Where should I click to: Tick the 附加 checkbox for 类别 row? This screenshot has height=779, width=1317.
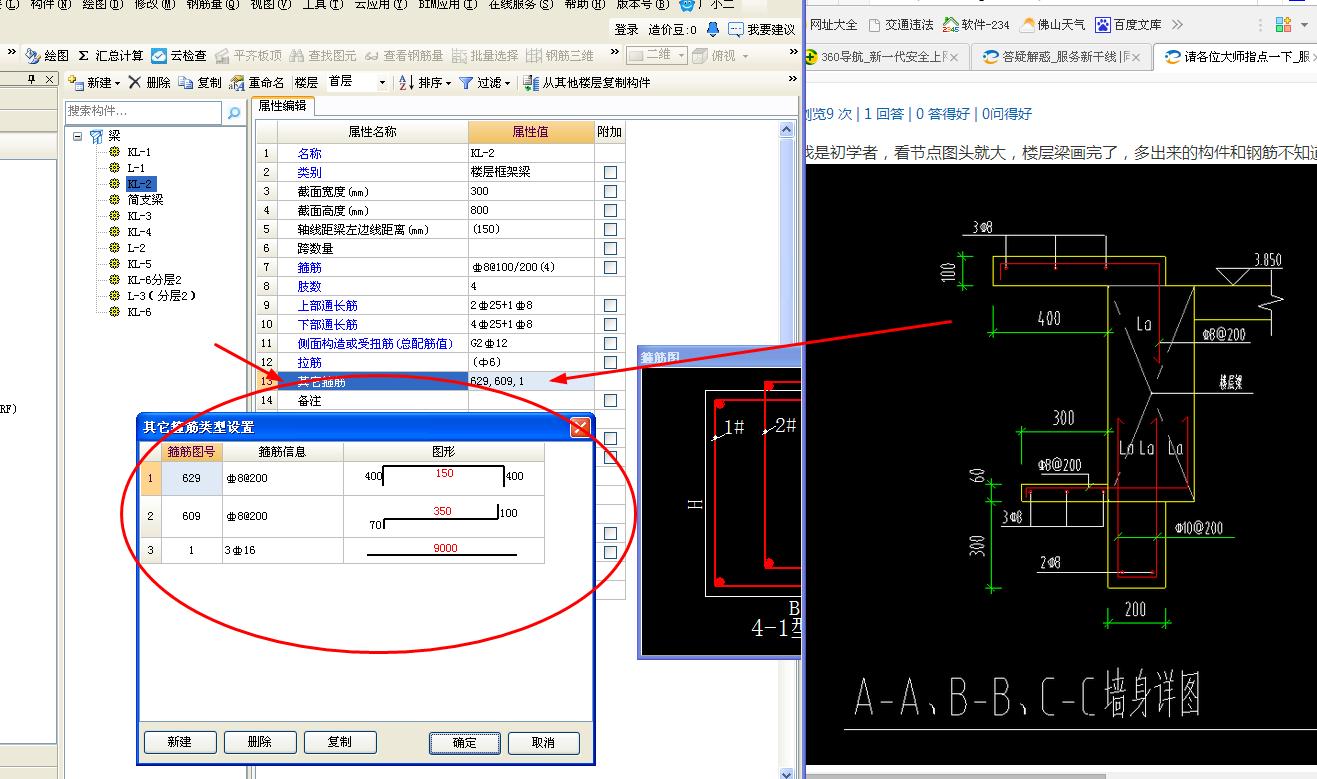coord(610,172)
